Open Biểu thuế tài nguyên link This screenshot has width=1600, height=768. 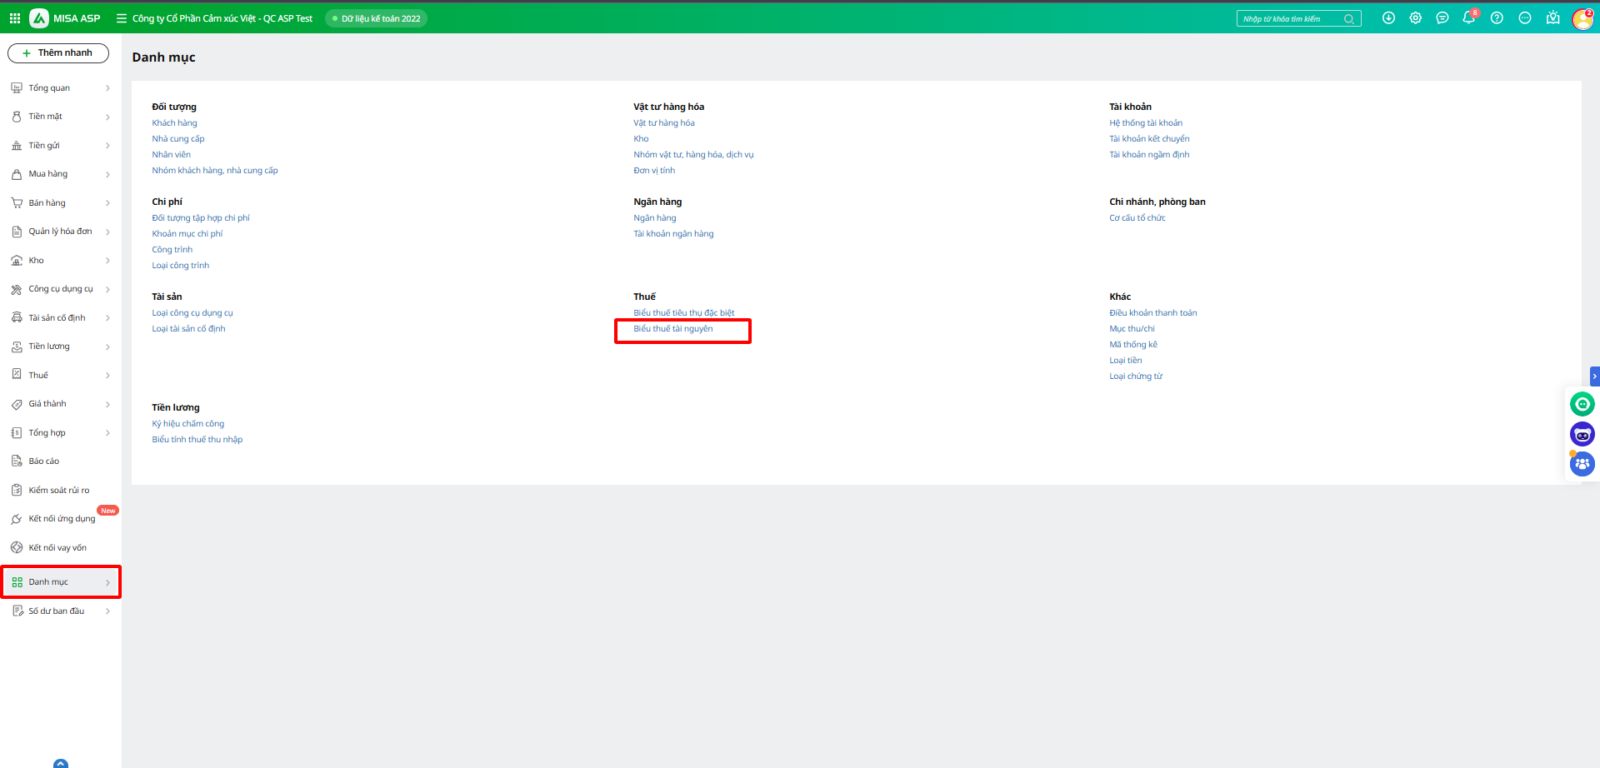click(673, 329)
